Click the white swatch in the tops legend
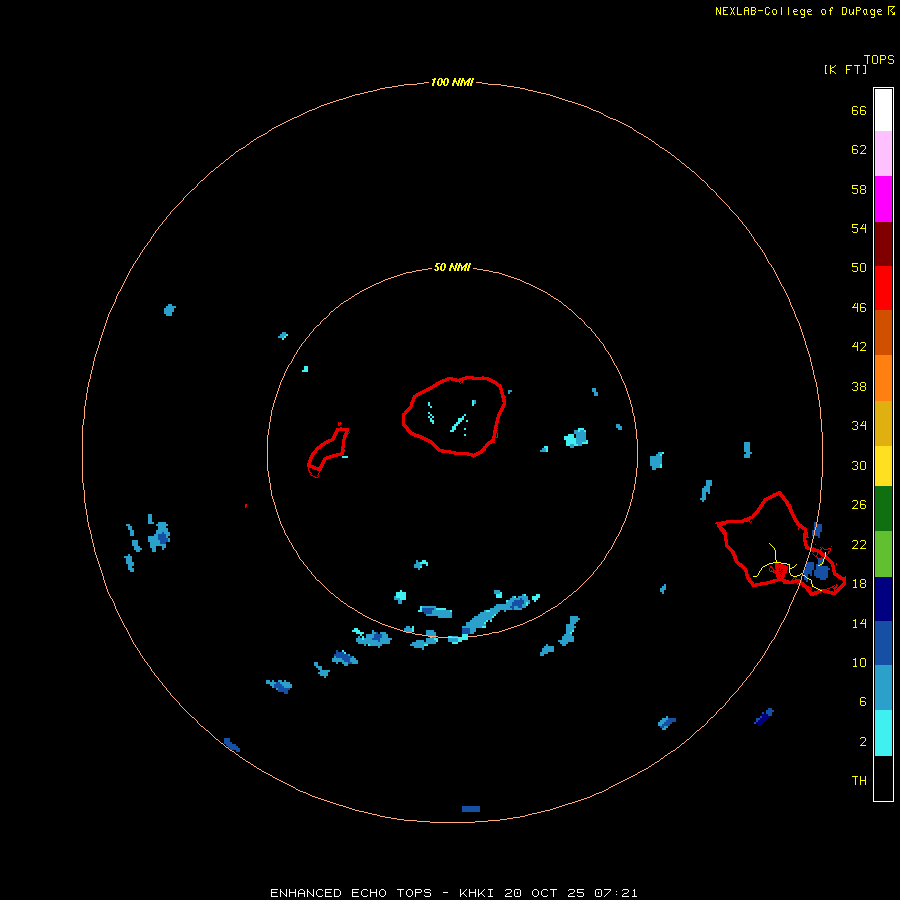 (x=883, y=110)
